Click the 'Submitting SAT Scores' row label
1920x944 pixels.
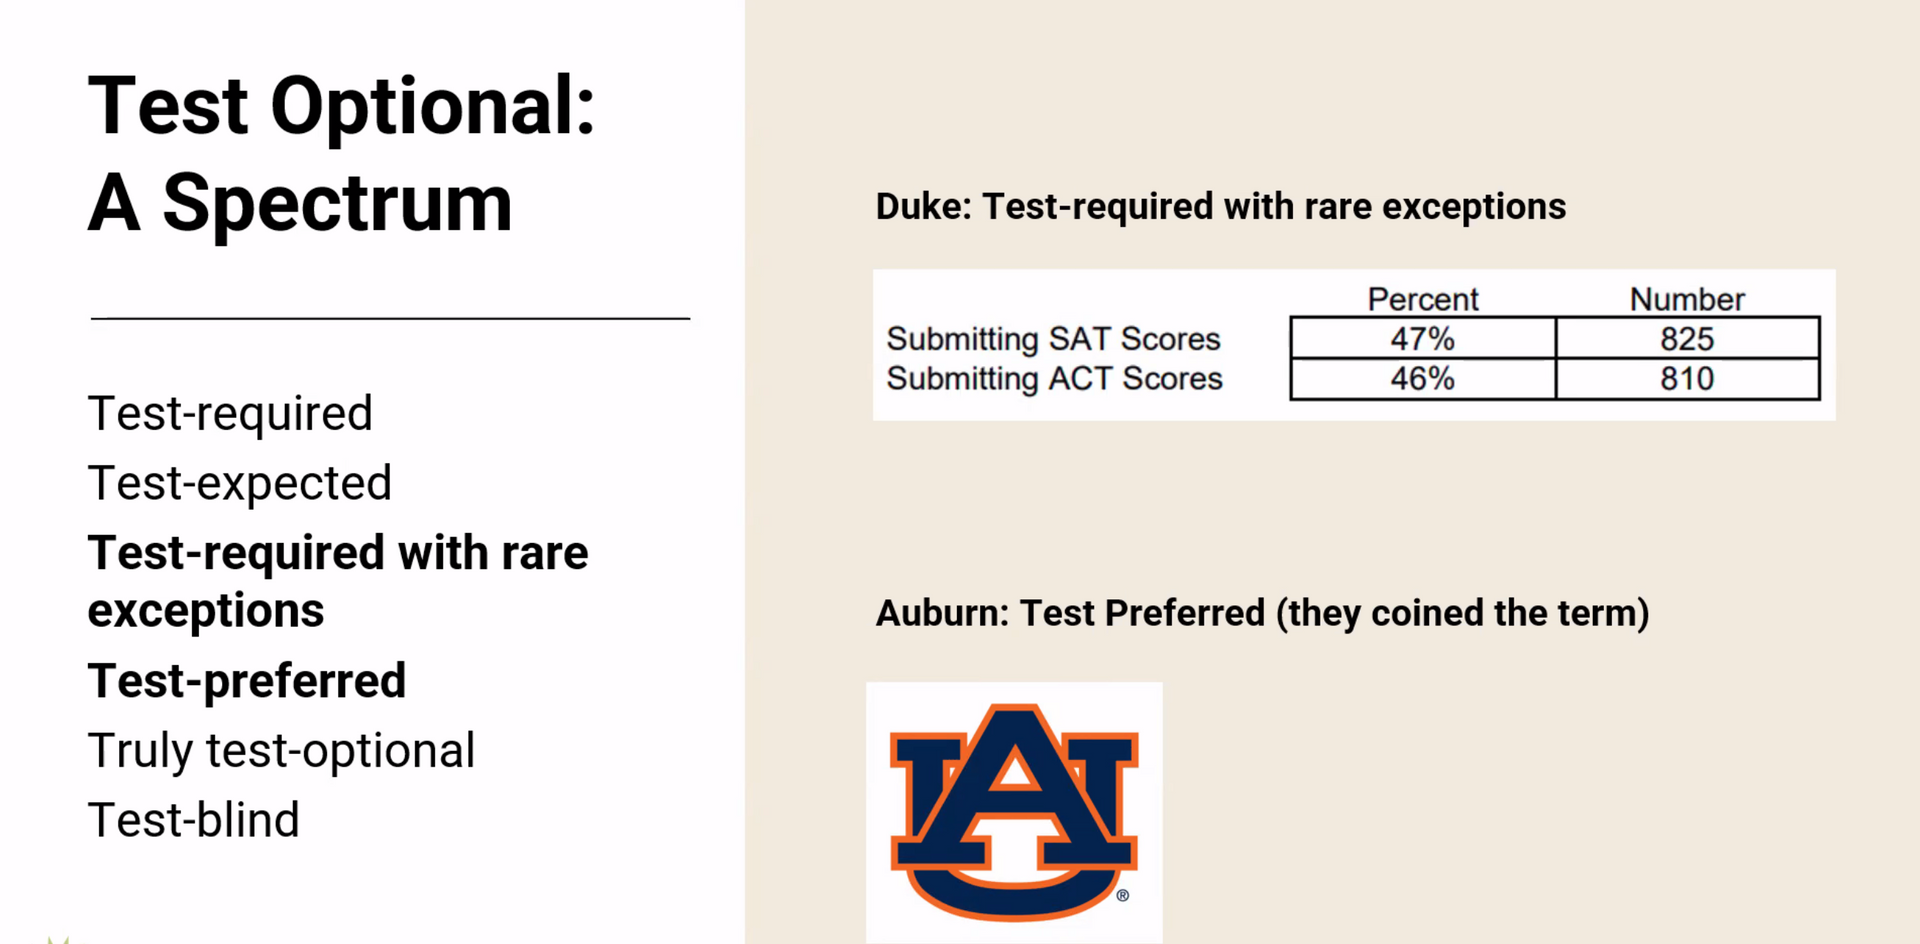(1053, 339)
